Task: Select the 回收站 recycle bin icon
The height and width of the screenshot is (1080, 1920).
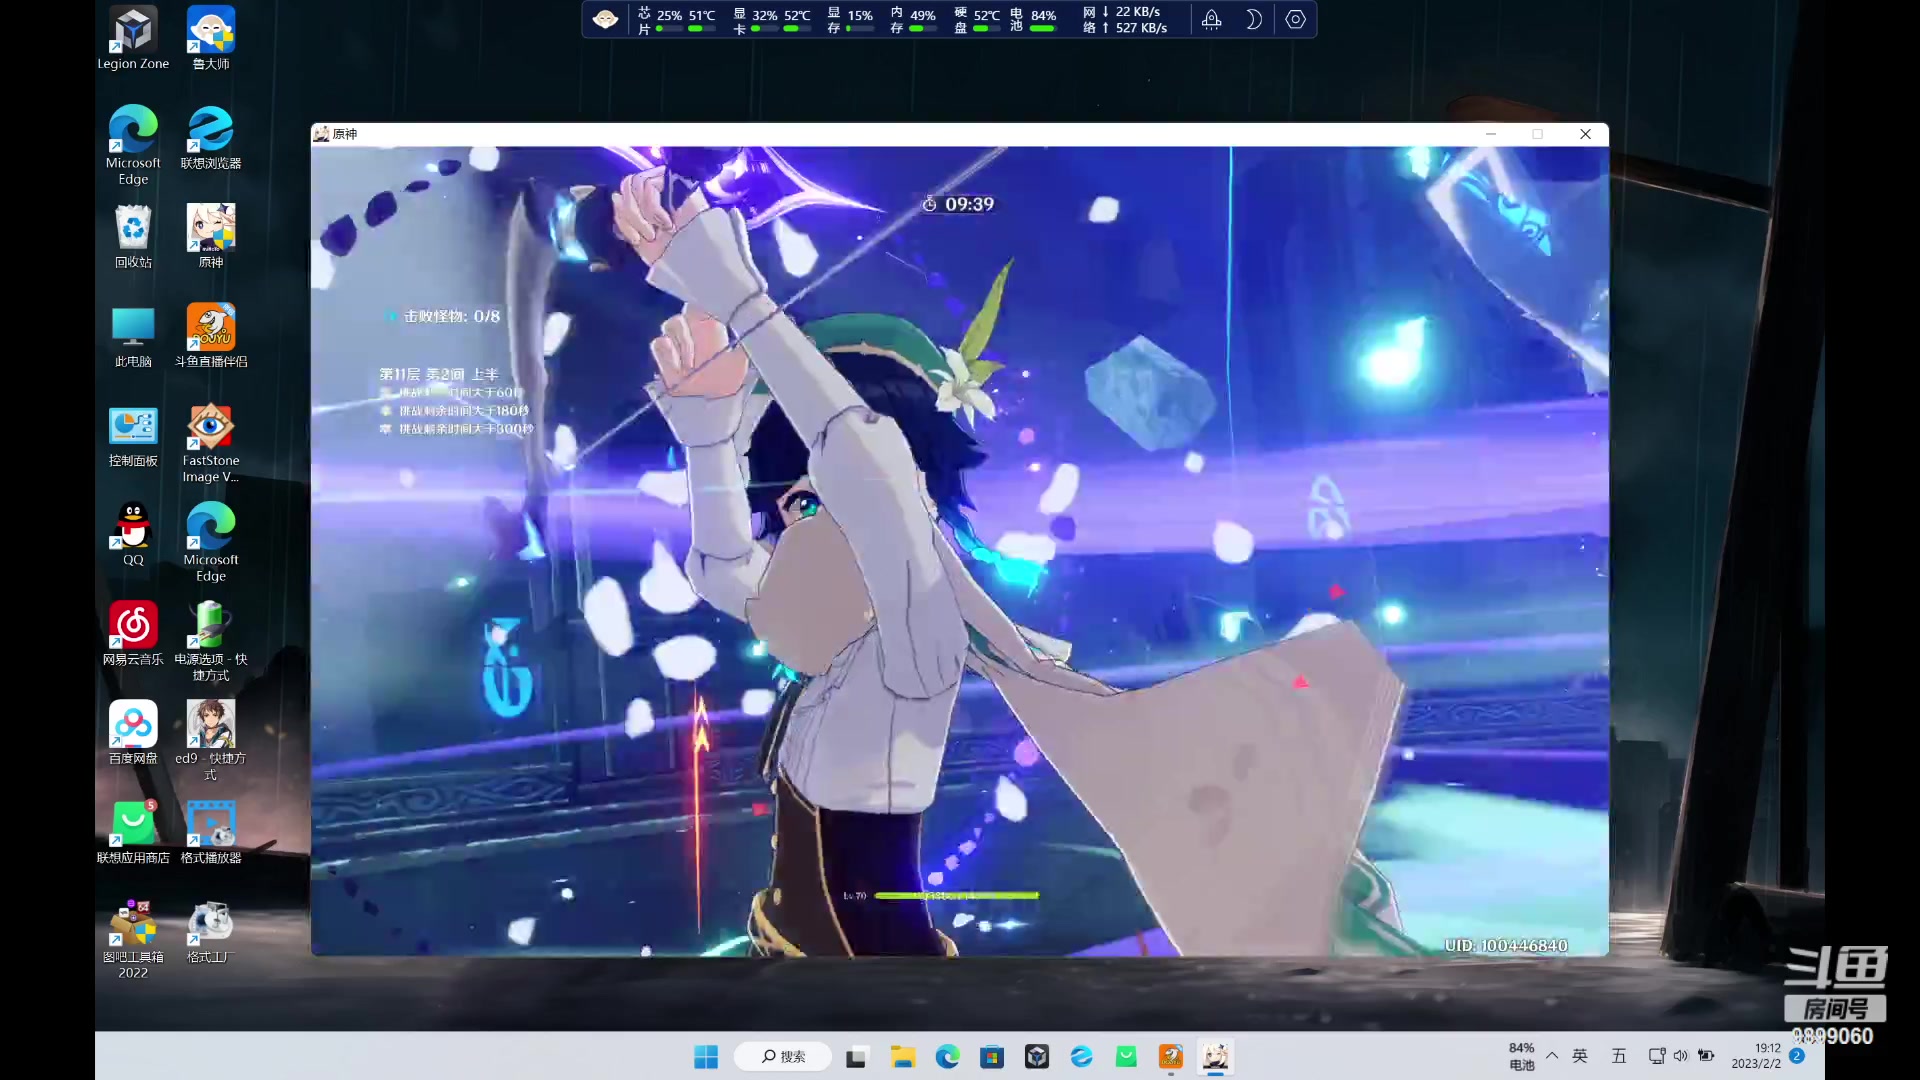Action: click(x=133, y=236)
